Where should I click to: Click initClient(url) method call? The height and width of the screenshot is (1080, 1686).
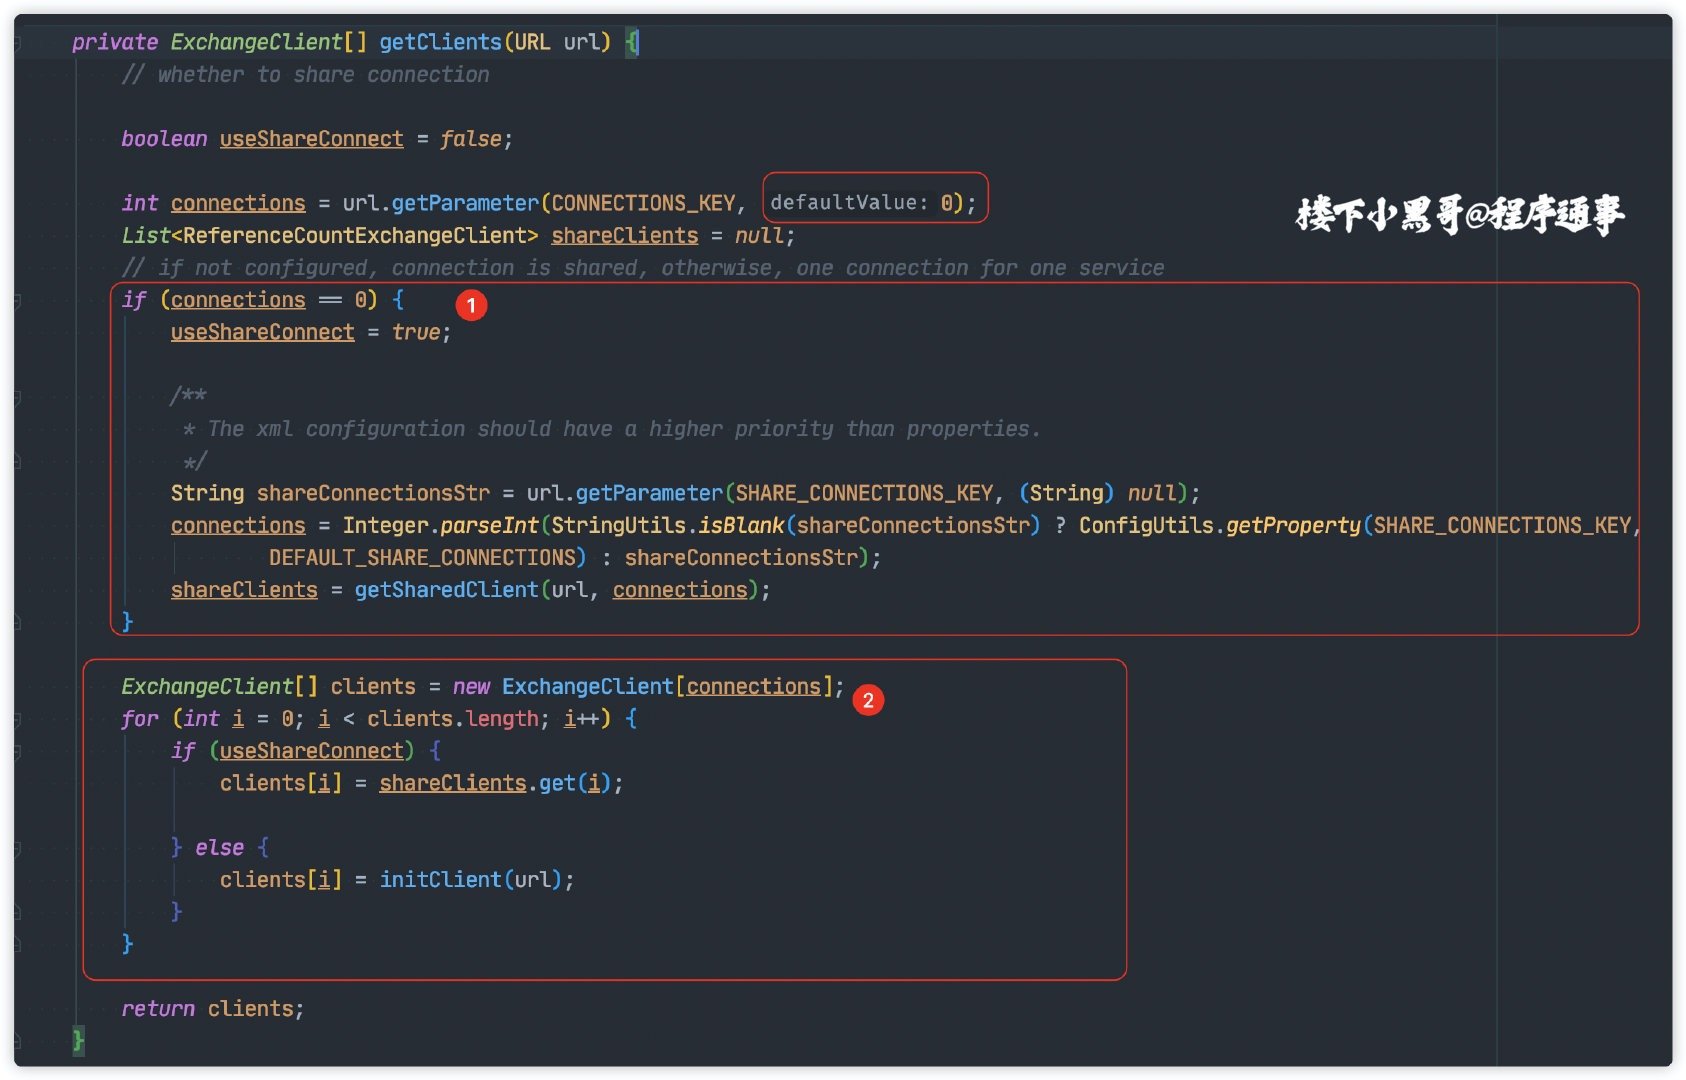[x=470, y=880]
